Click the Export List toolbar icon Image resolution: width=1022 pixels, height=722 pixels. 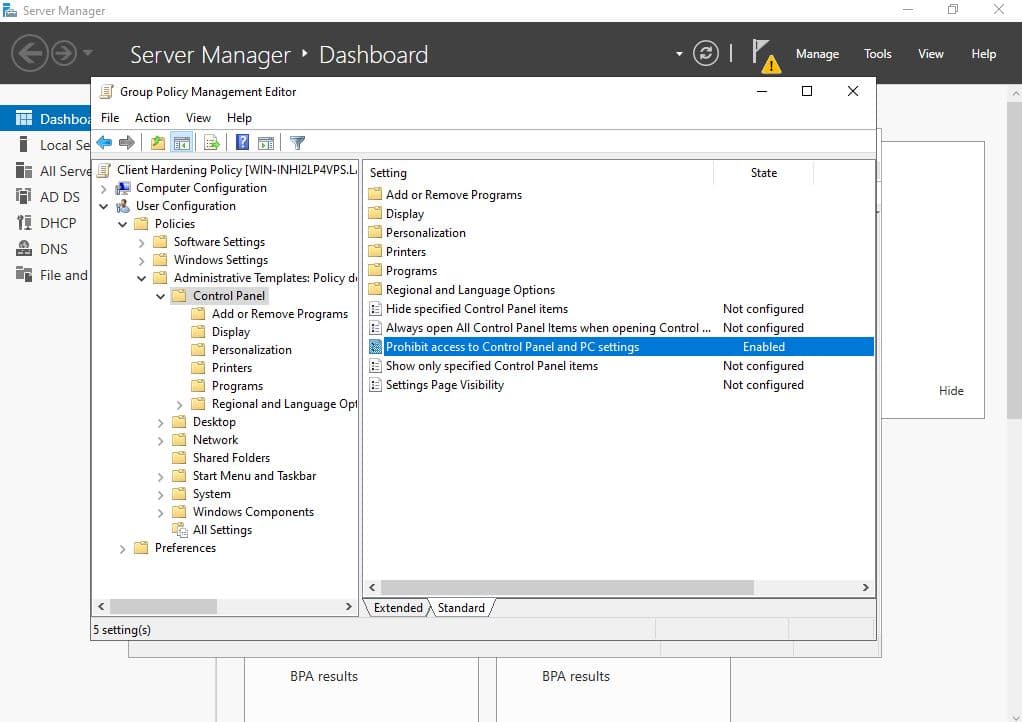(x=211, y=143)
